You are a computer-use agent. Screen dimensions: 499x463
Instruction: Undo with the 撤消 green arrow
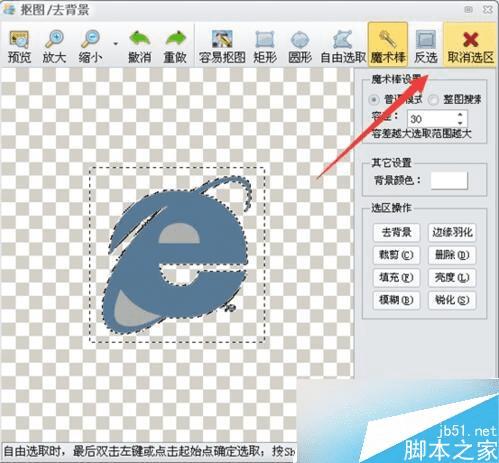pos(140,46)
